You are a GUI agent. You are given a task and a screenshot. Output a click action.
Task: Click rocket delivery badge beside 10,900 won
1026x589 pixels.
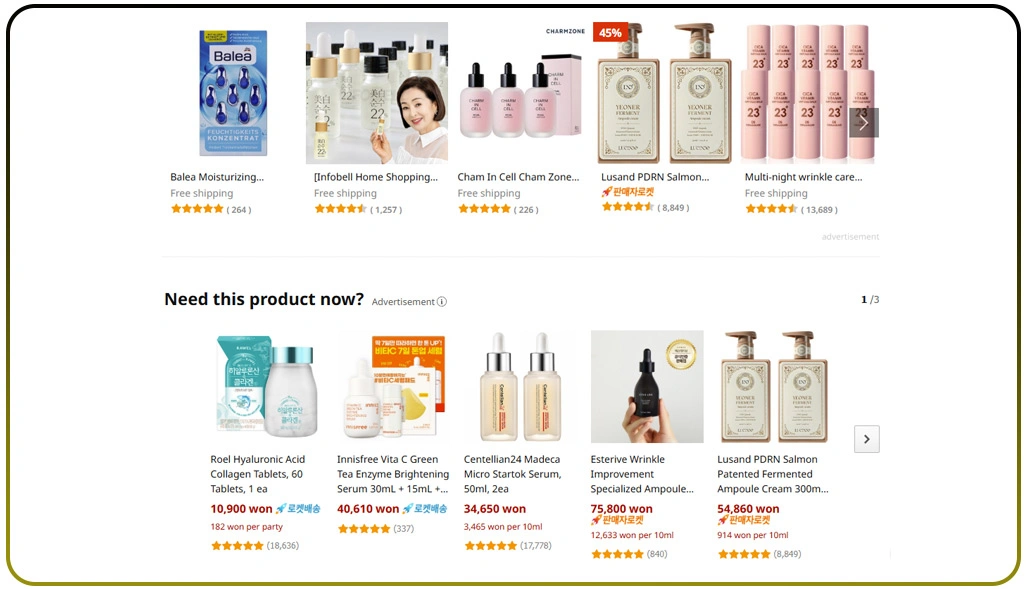(298, 509)
